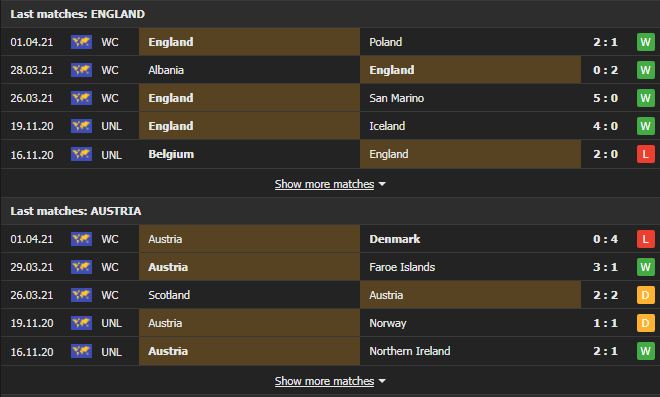
Task: Open the England vs Iceland 4:0 score
Action: (605, 126)
